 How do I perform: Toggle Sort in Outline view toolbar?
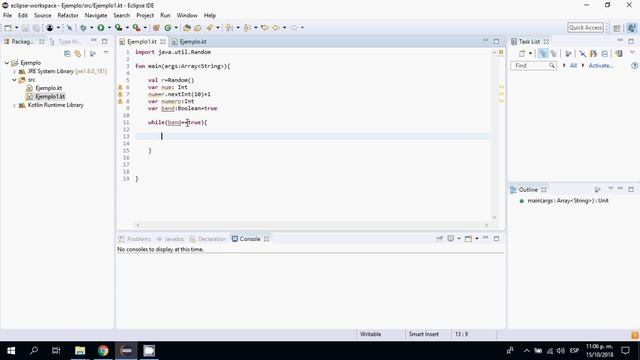[x=598, y=190]
